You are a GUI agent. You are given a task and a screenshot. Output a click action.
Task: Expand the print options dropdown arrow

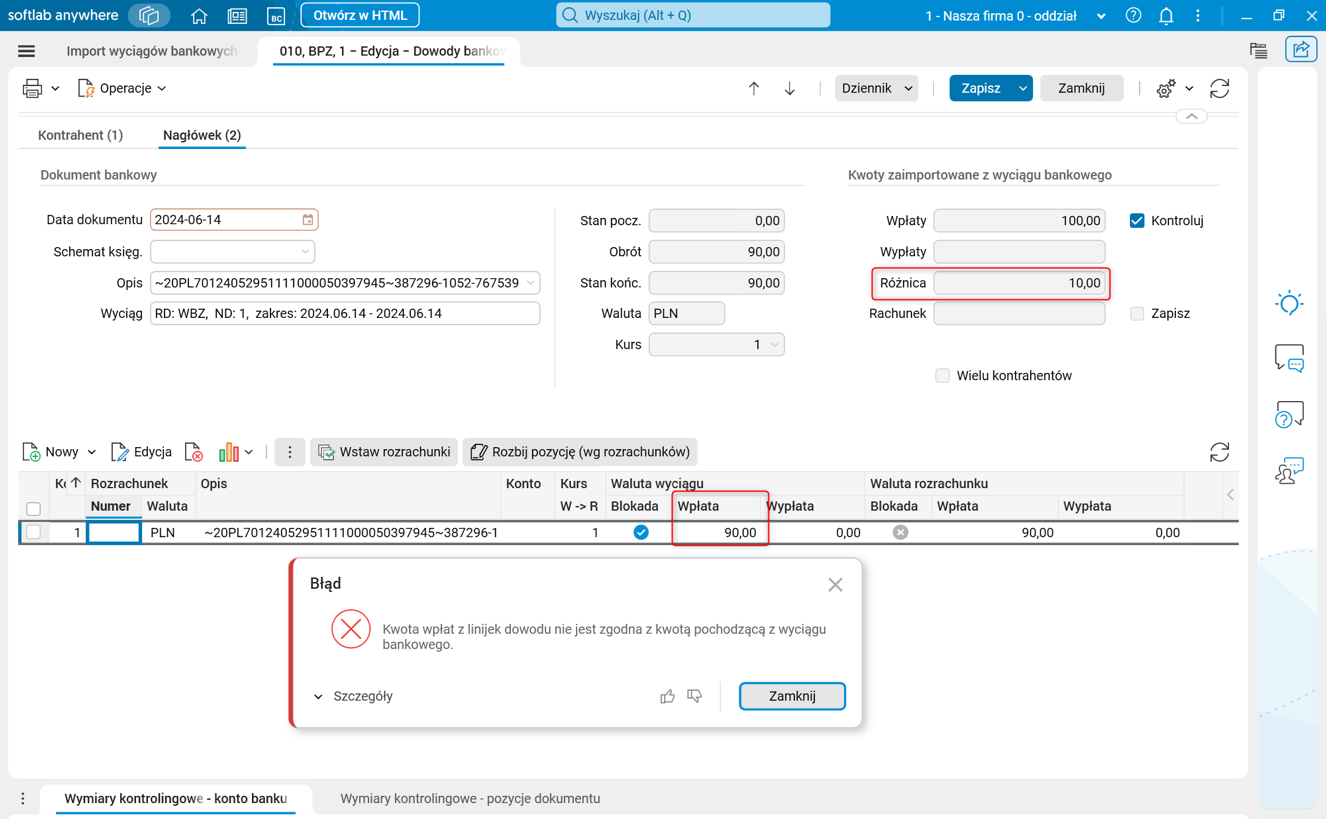55,89
